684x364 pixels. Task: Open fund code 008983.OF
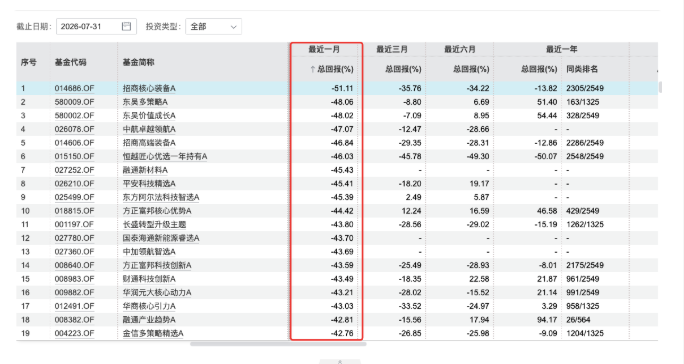pos(74,279)
